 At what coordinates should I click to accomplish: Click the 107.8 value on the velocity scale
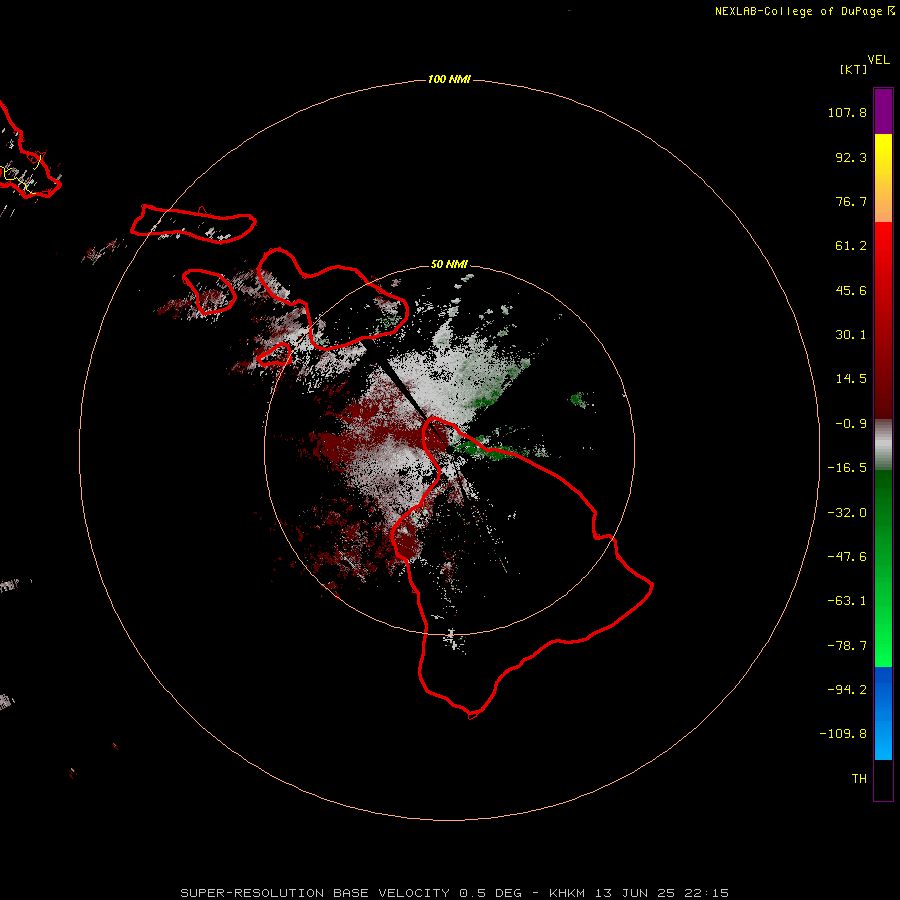(x=847, y=112)
